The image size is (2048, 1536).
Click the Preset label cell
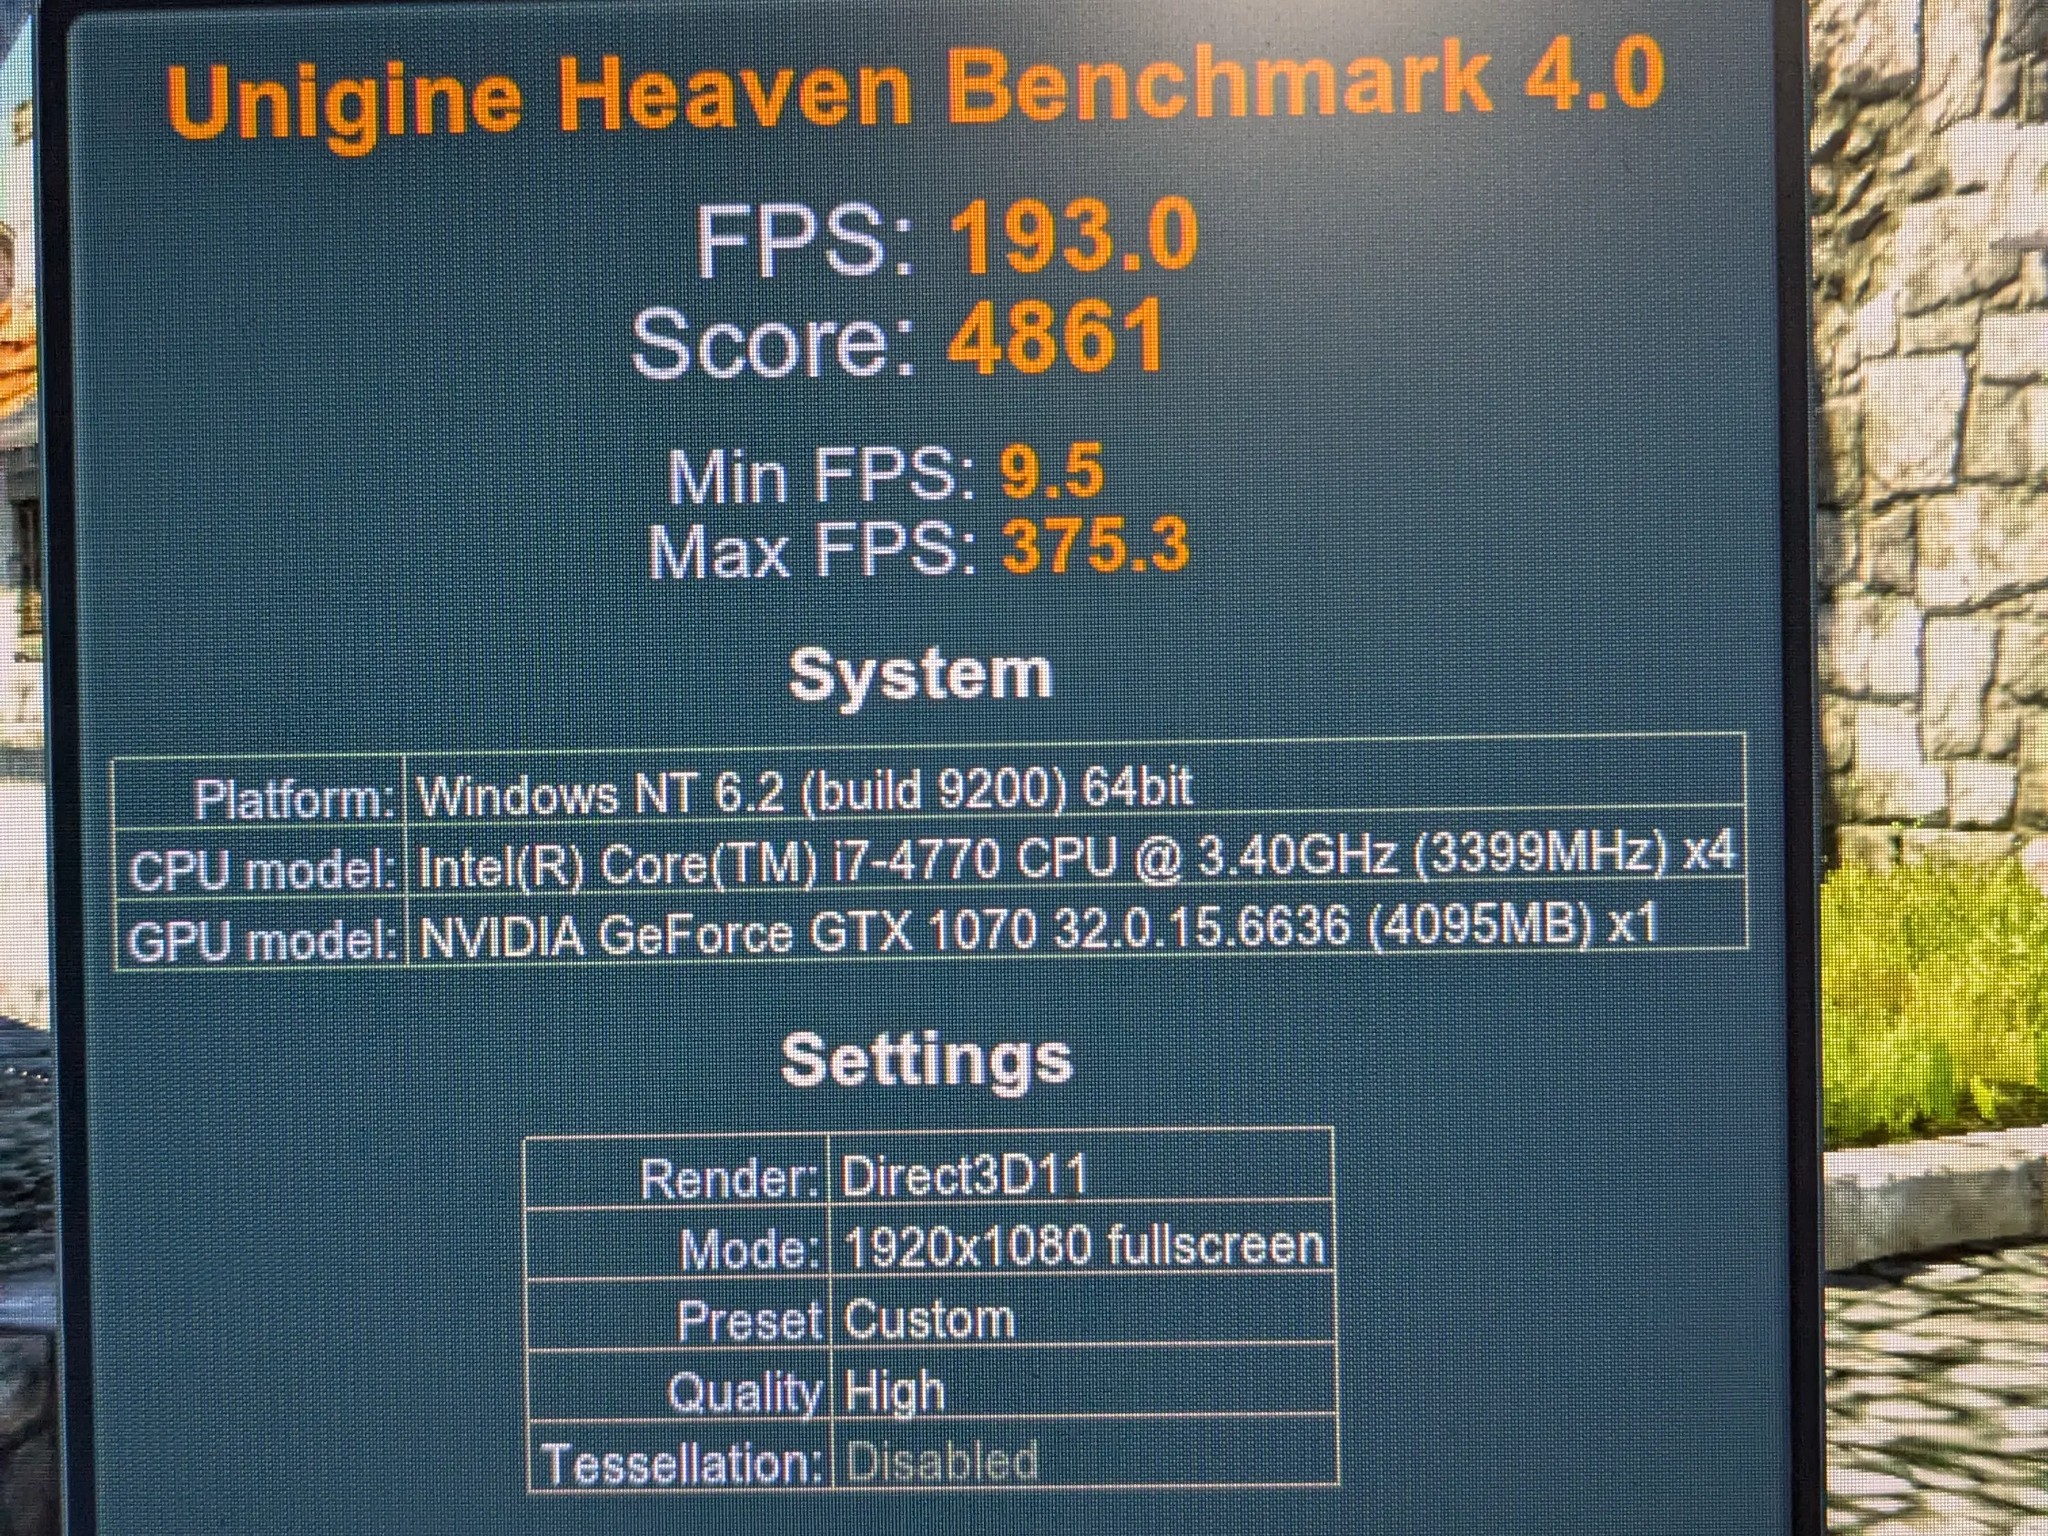point(679,1318)
